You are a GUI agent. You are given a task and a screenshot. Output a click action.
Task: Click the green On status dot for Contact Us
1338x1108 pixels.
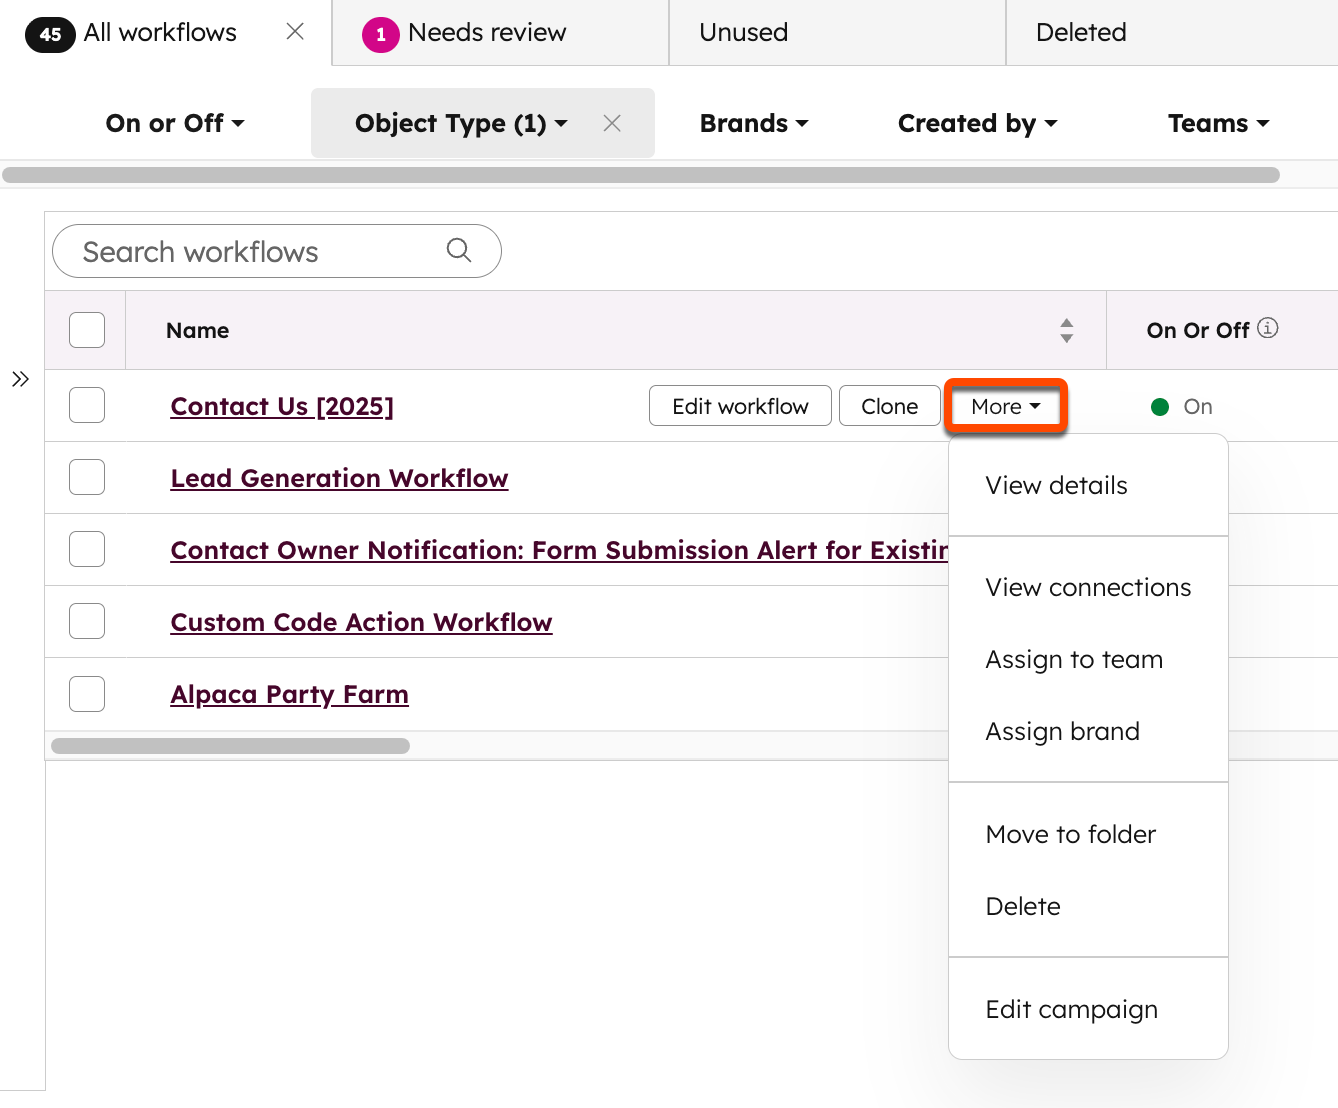pos(1159,406)
